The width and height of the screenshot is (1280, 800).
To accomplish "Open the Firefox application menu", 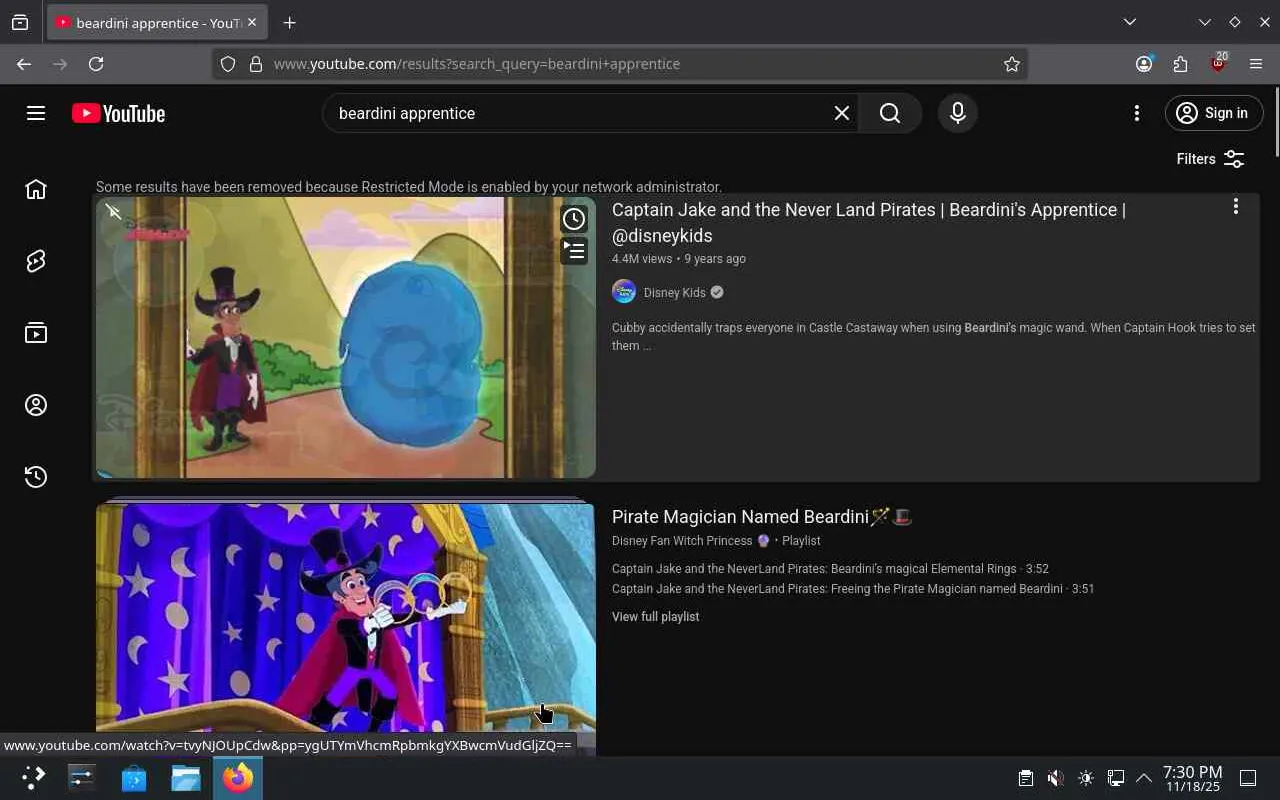I will coord(1256,64).
